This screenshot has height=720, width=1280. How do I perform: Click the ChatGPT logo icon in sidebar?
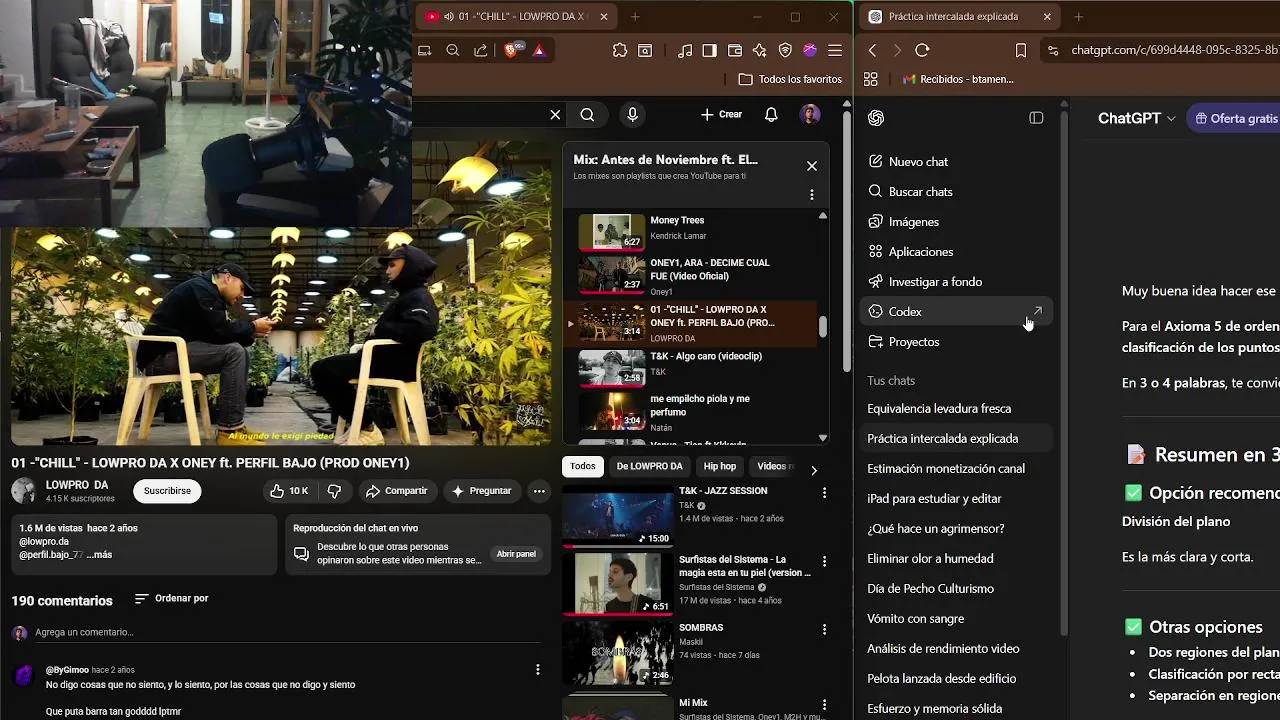tap(876, 118)
